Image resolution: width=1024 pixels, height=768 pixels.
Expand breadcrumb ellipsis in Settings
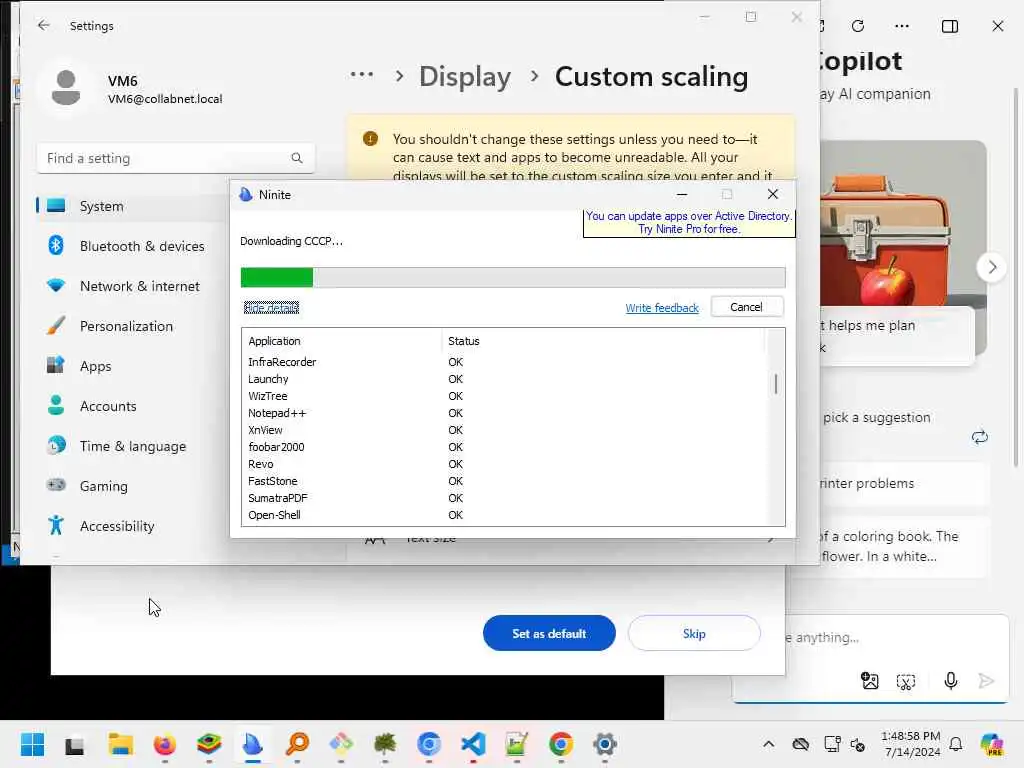(x=361, y=75)
